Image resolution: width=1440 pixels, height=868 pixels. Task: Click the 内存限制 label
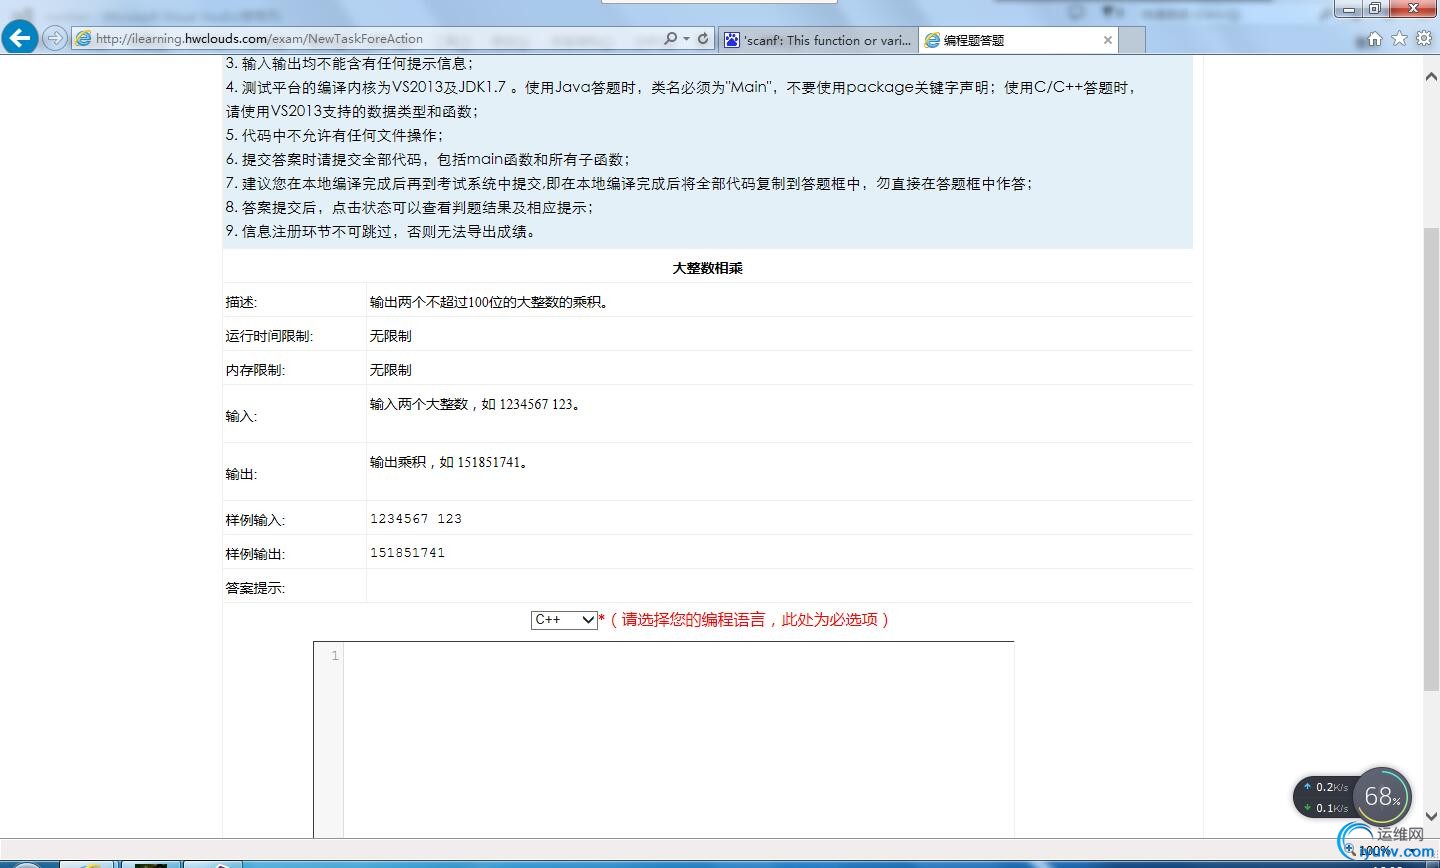(x=255, y=370)
